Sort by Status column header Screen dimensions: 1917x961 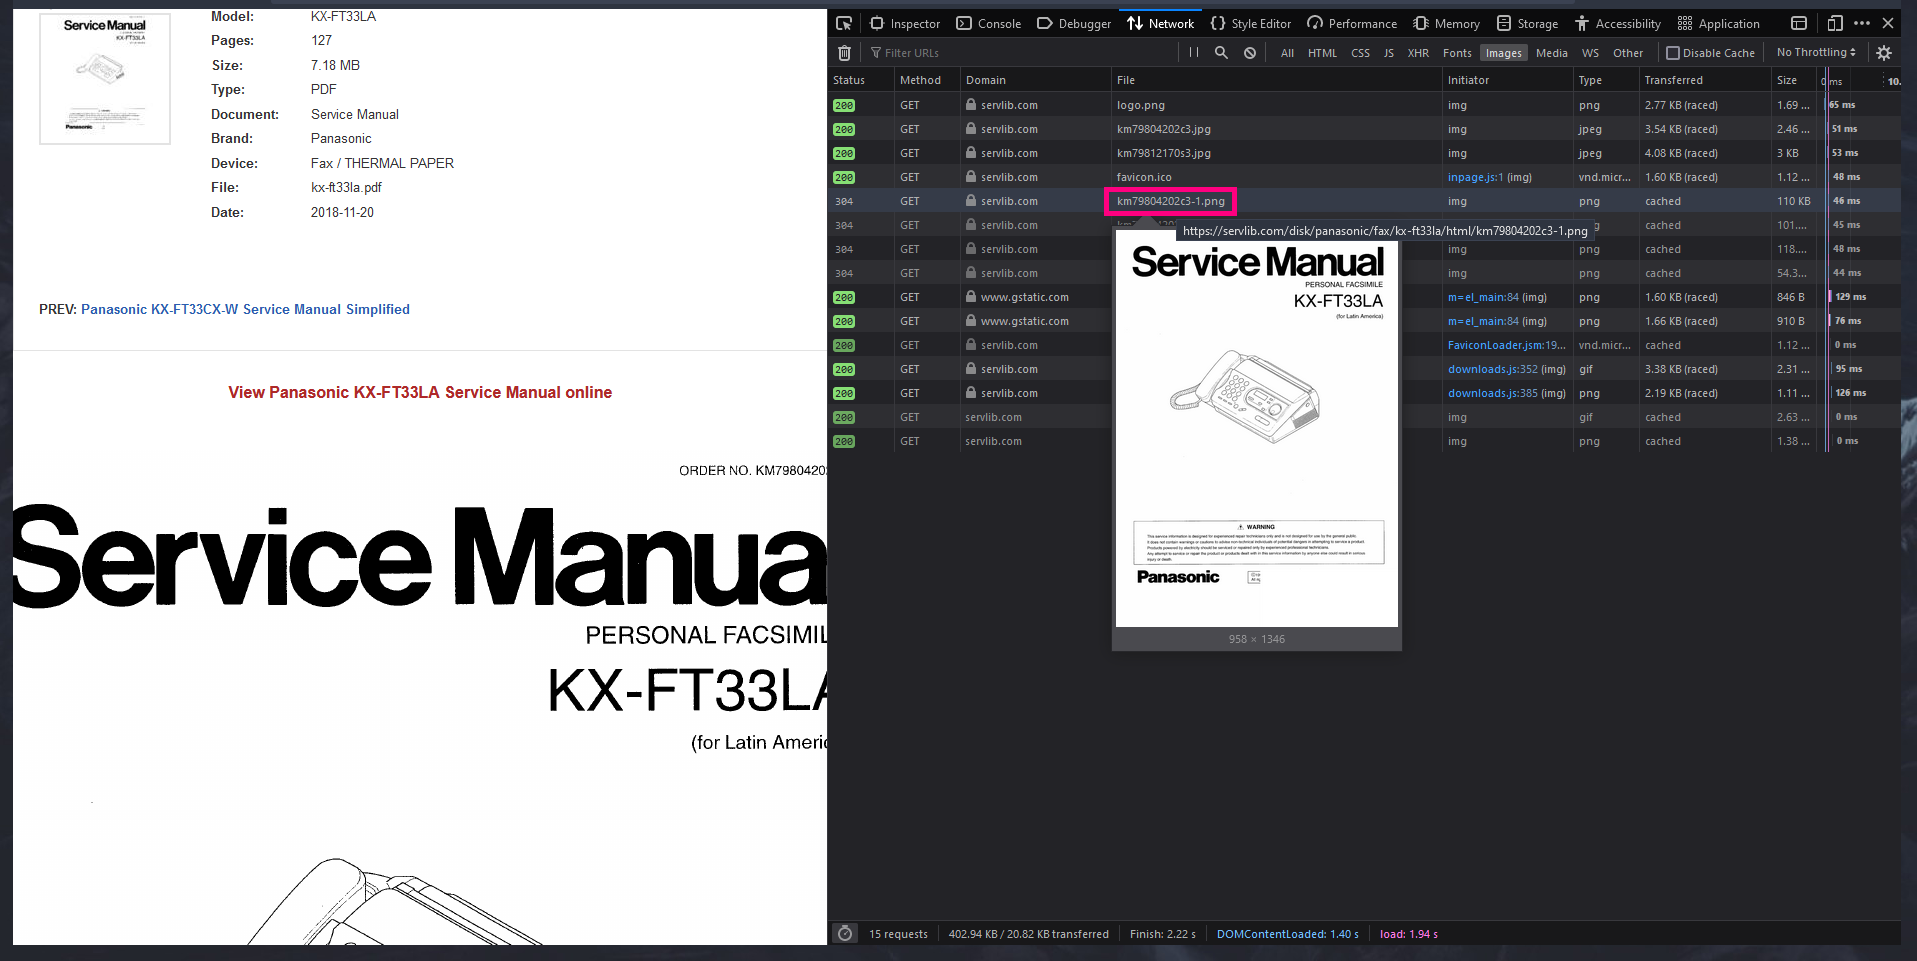click(861, 80)
